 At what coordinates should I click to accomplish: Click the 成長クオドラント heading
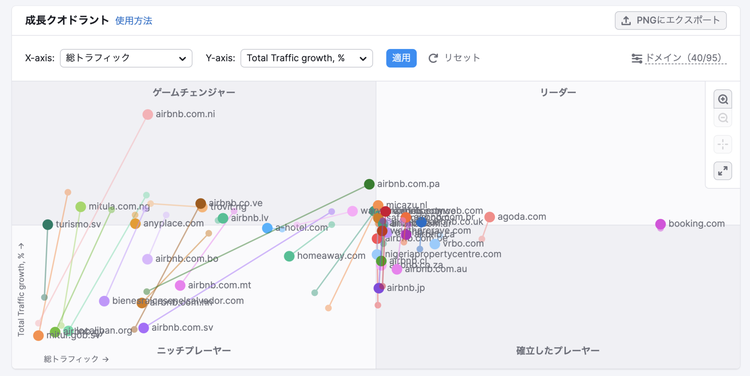pyautogui.click(x=67, y=20)
